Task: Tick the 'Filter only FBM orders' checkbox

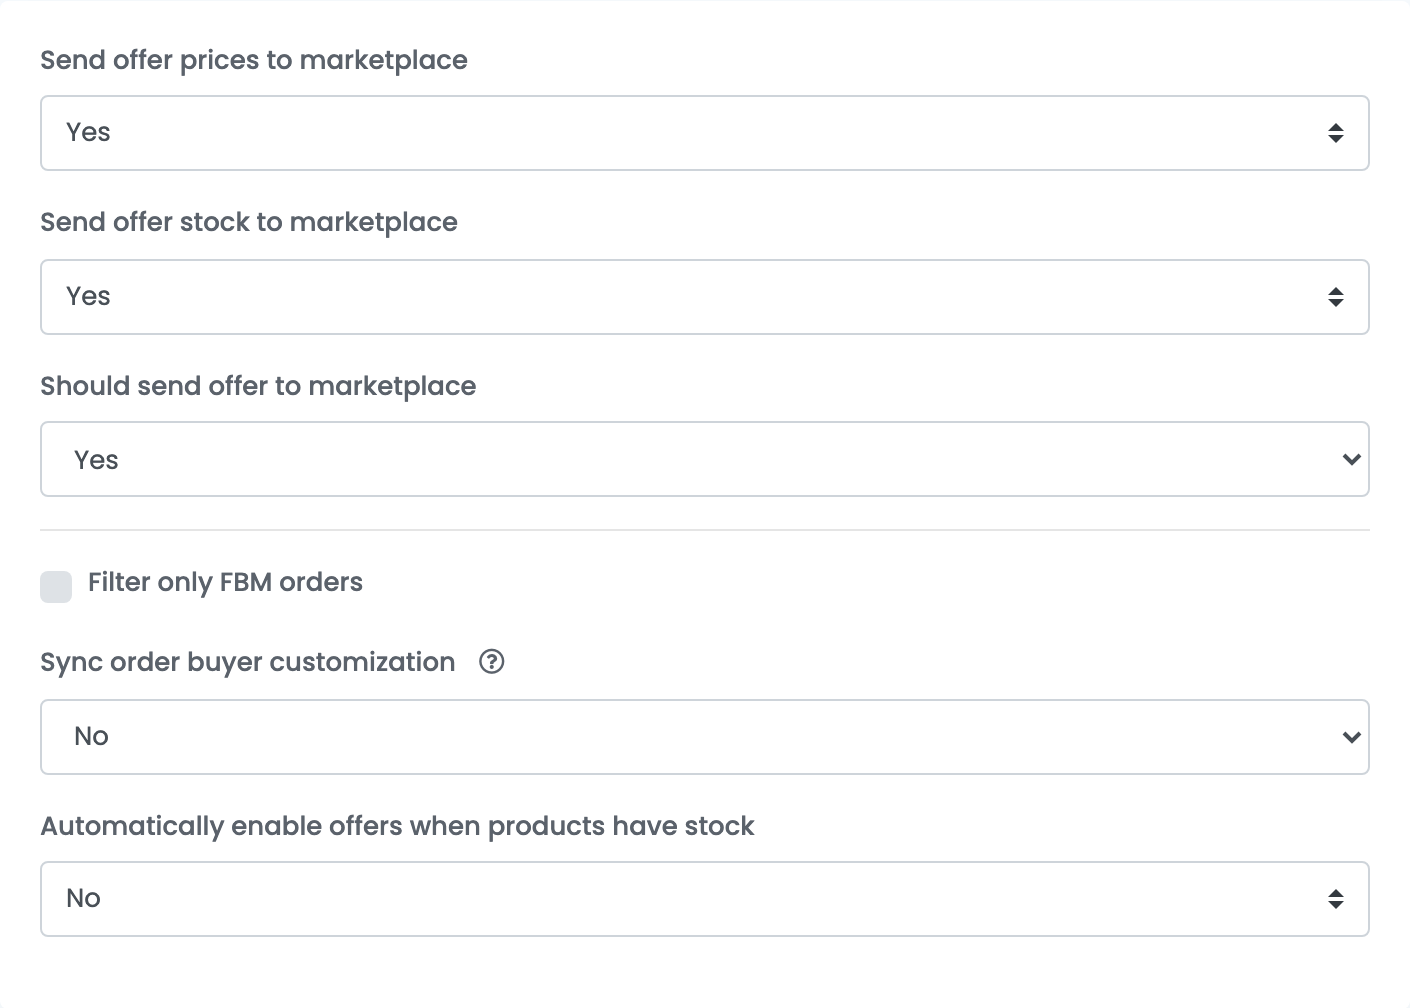Action: (56, 587)
